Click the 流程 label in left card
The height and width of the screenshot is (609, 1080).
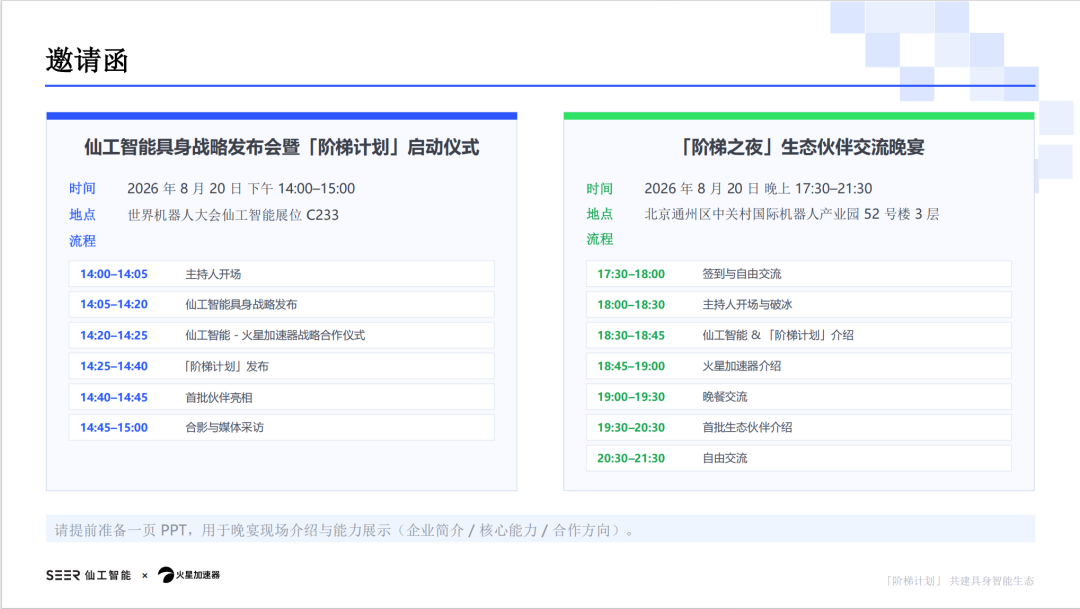[82, 241]
